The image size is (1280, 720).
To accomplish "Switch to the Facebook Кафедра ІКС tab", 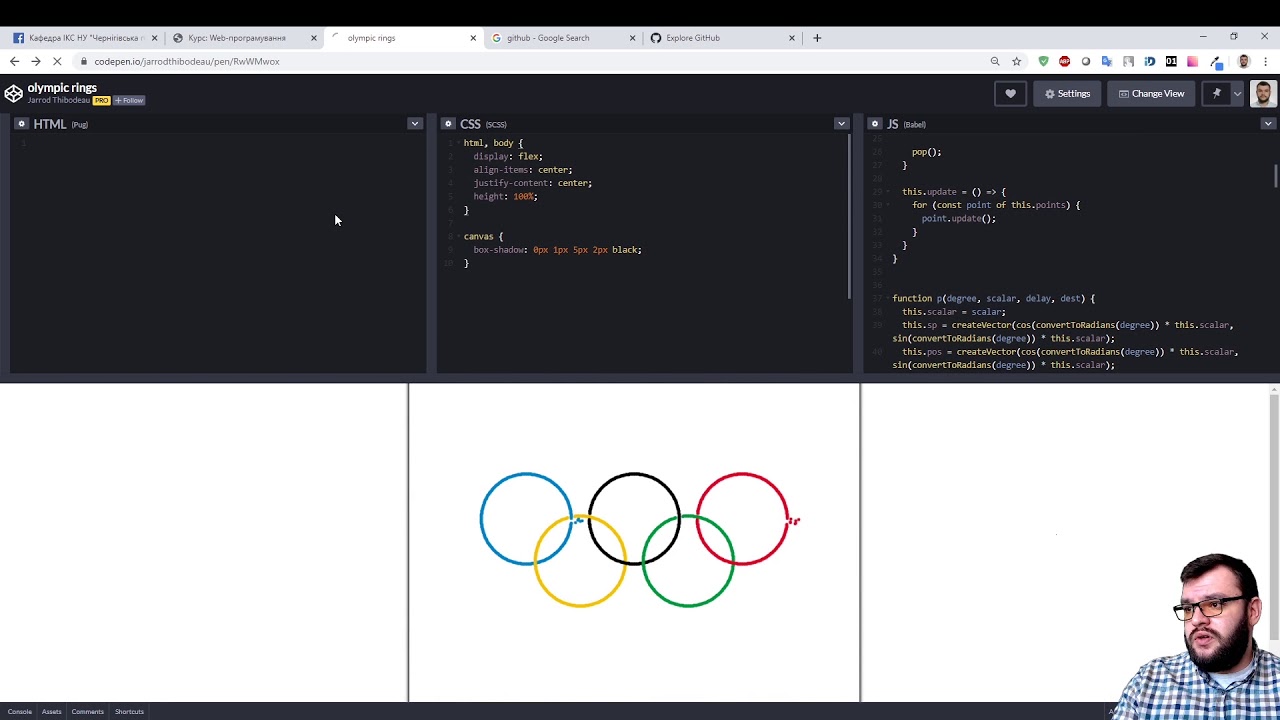I will tap(84, 38).
